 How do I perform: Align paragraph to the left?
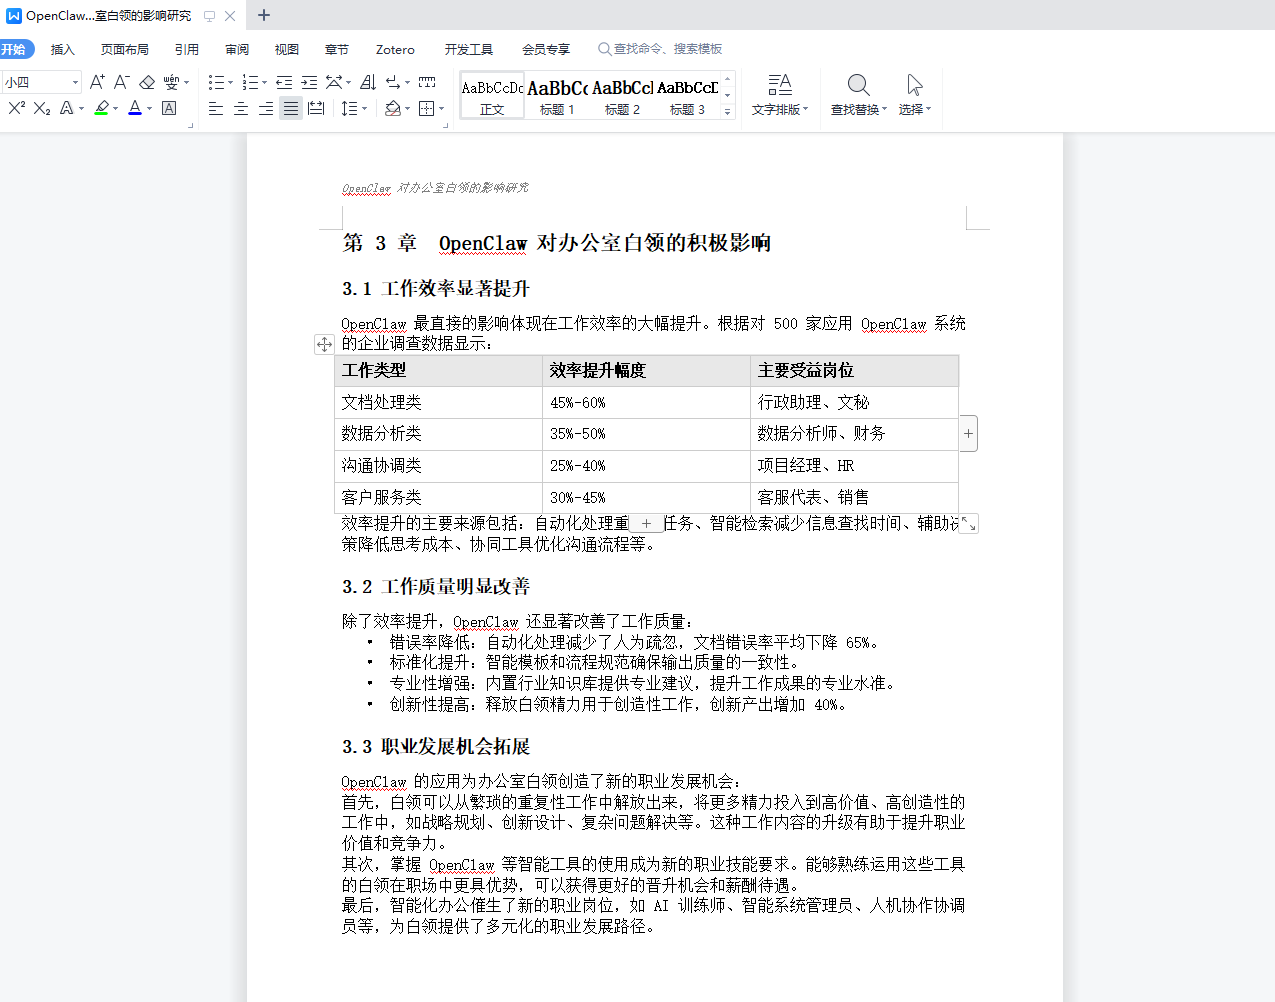[x=216, y=108]
